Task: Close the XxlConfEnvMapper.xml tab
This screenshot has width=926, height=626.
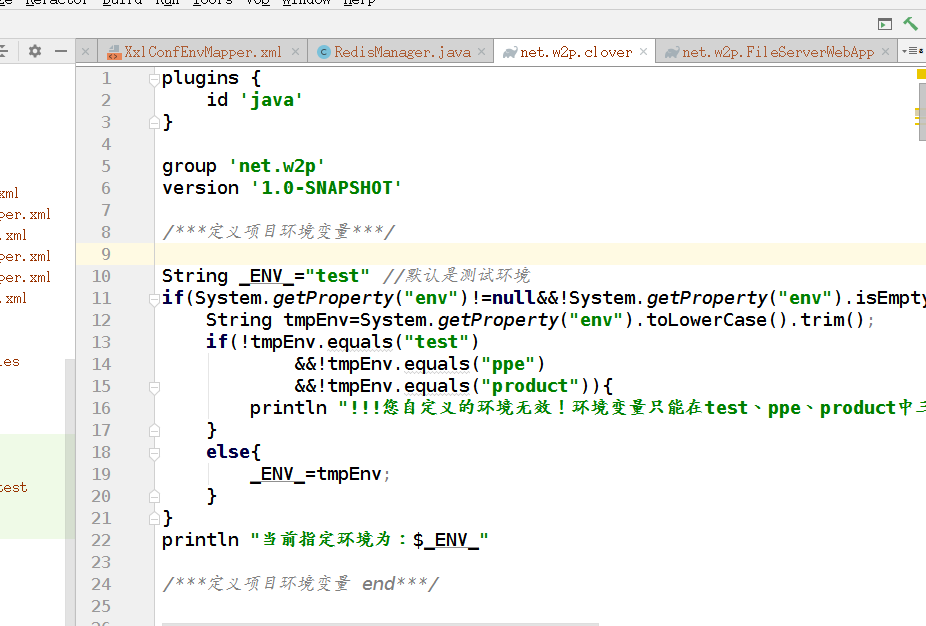Action: pos(295,52)
